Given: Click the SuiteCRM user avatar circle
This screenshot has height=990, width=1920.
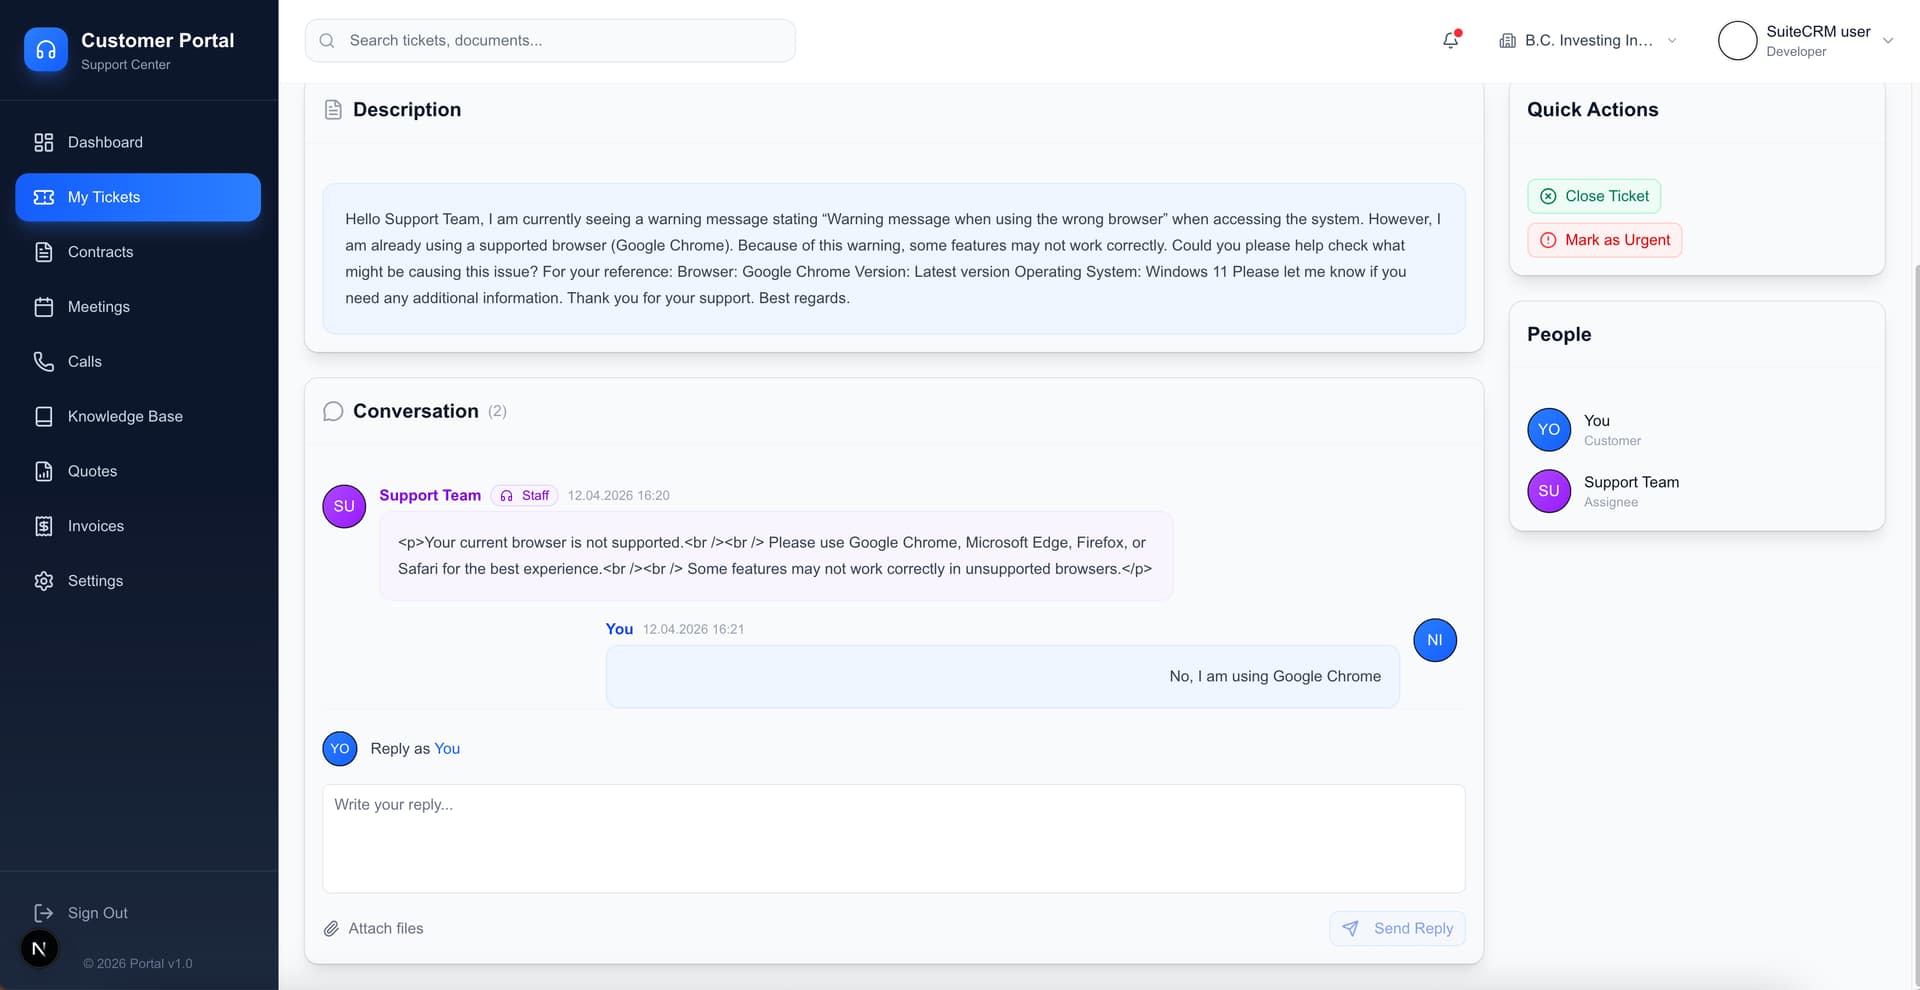Looking at the screenshot, I should (x=1737, y=41).
